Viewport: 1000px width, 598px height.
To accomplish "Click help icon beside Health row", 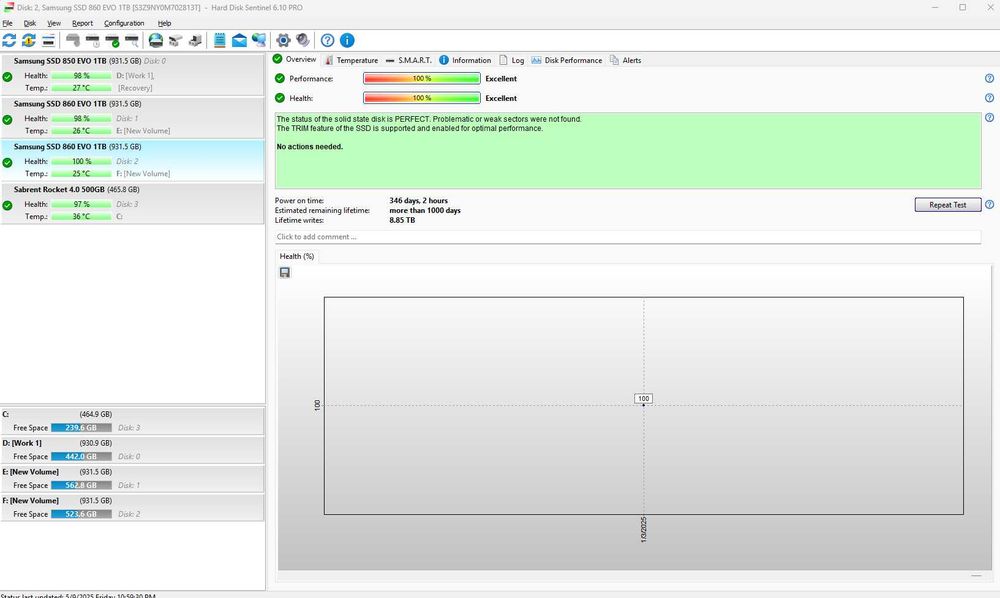I will tap(989, 98).
